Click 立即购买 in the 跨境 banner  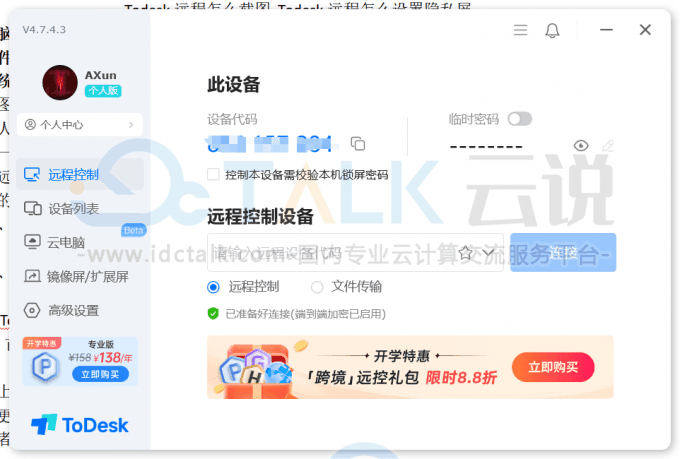tap(553, 367)
